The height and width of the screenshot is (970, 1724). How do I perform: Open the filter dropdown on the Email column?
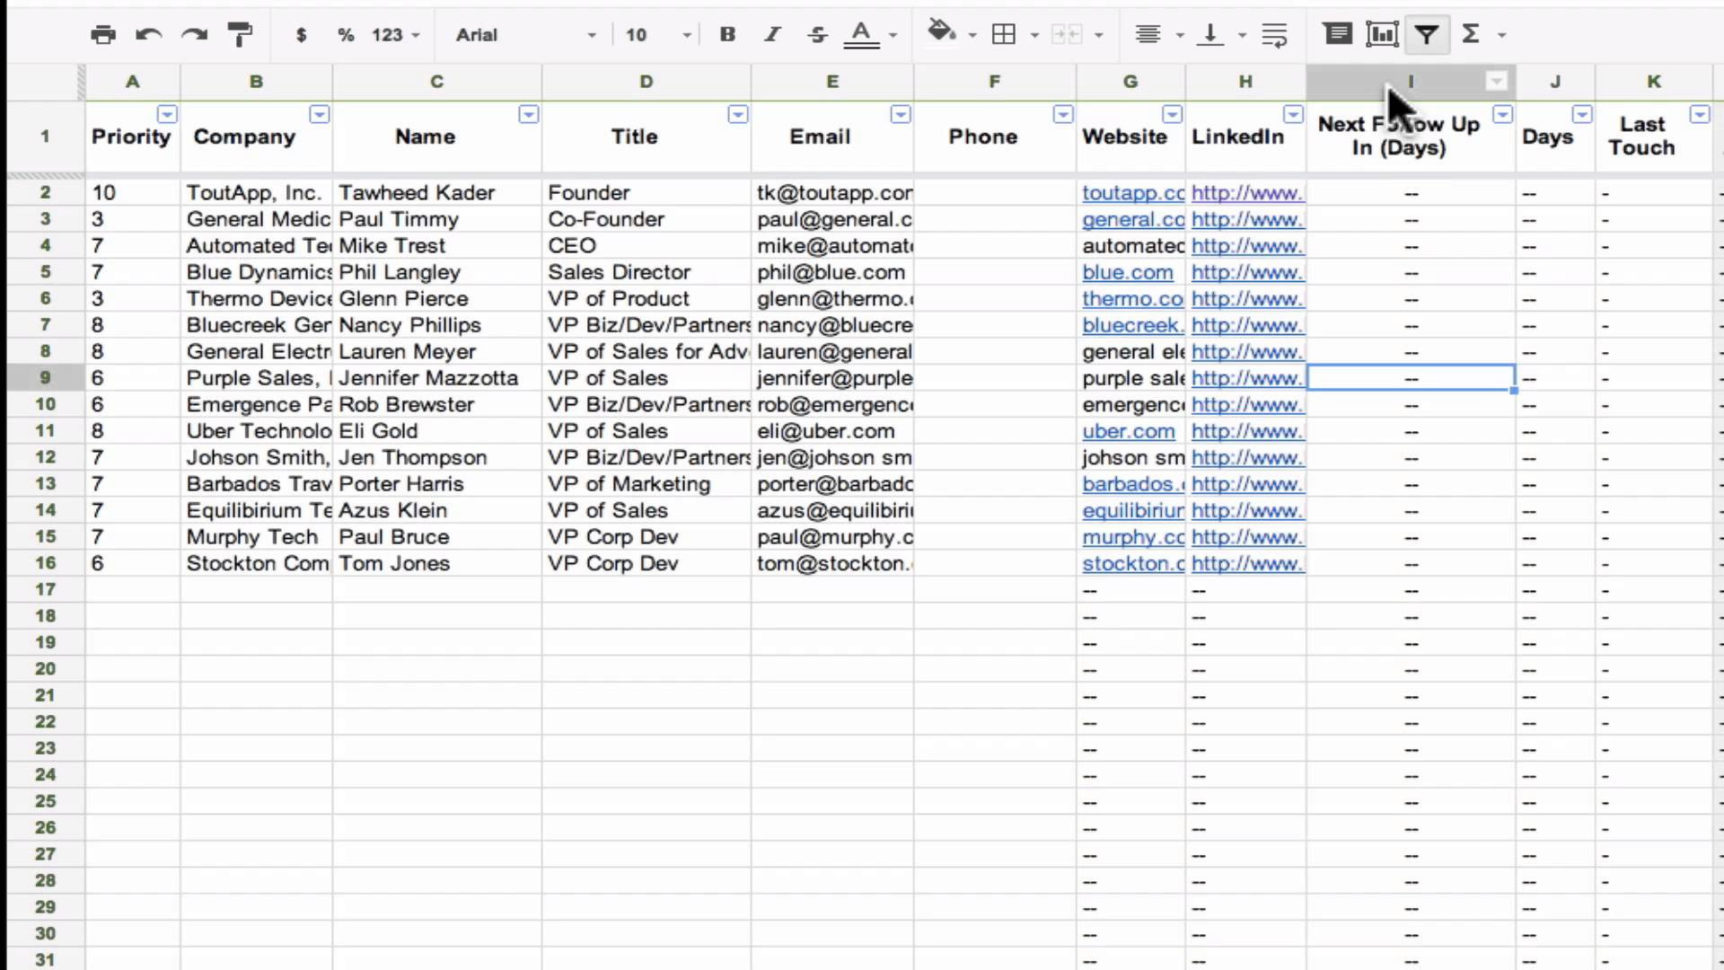point(901,114)
